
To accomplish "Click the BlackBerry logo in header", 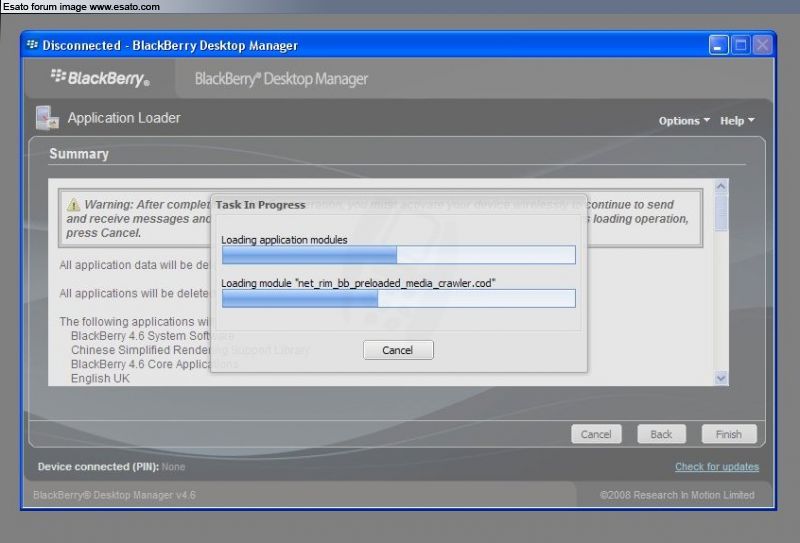I will pyautogui.click(x=100, y=78).
